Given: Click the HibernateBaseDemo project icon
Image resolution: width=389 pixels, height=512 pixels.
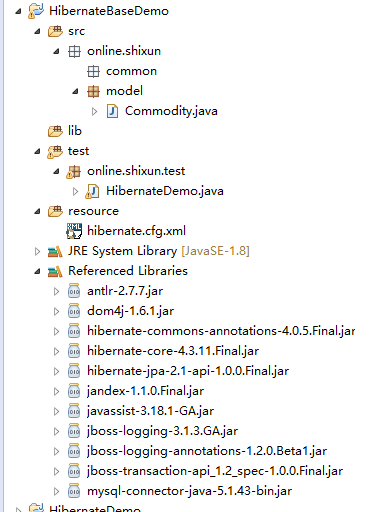Looking at the screenshot, I should coord(36,11).
